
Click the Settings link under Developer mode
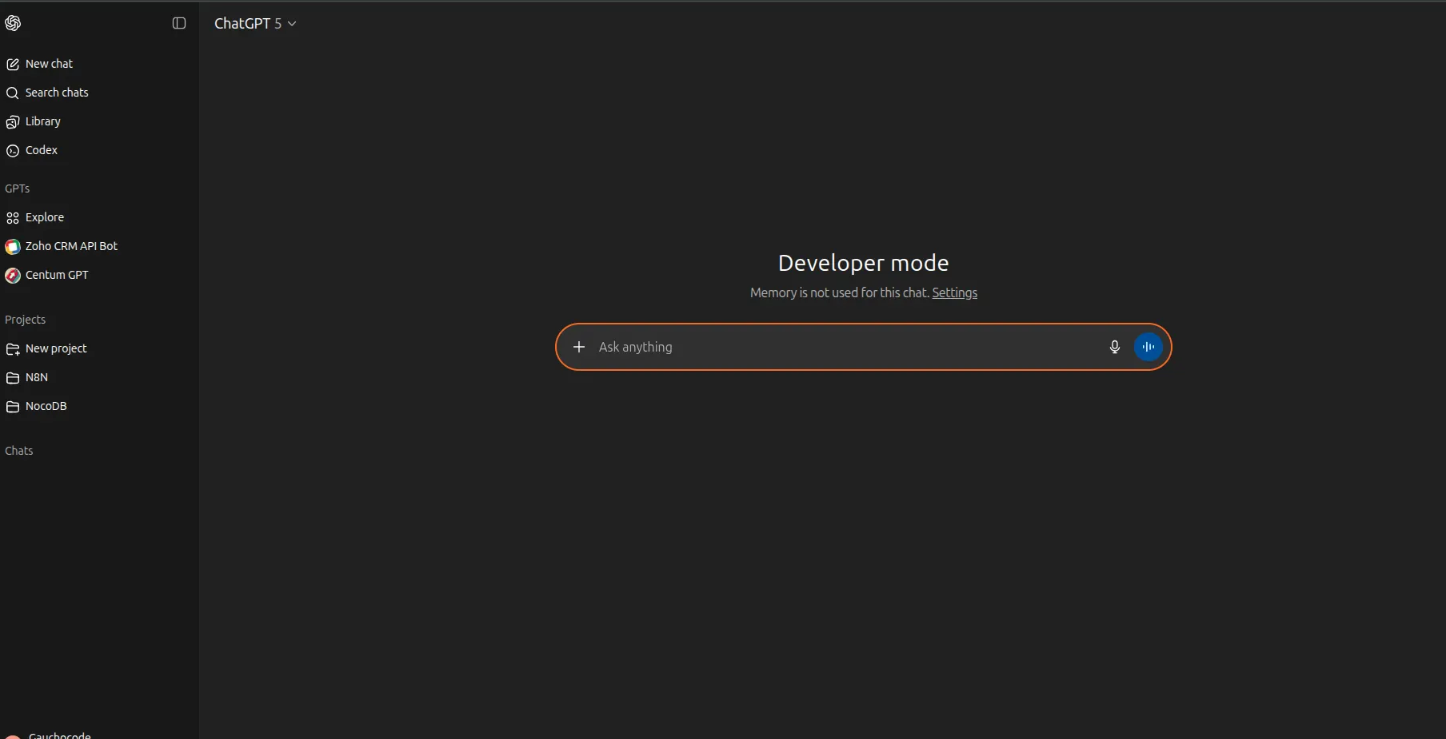(954, 293)
